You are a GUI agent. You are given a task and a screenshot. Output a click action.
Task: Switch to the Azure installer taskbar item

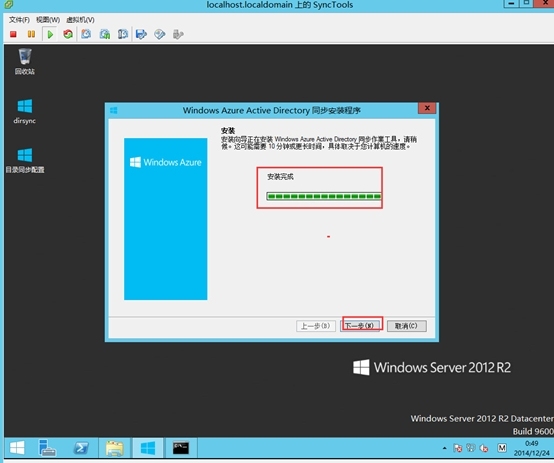point(148,448)
